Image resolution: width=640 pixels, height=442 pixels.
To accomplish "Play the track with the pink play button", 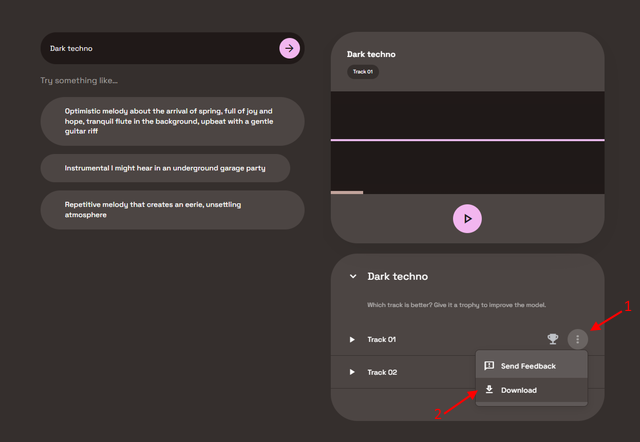I will pos(467,219).
